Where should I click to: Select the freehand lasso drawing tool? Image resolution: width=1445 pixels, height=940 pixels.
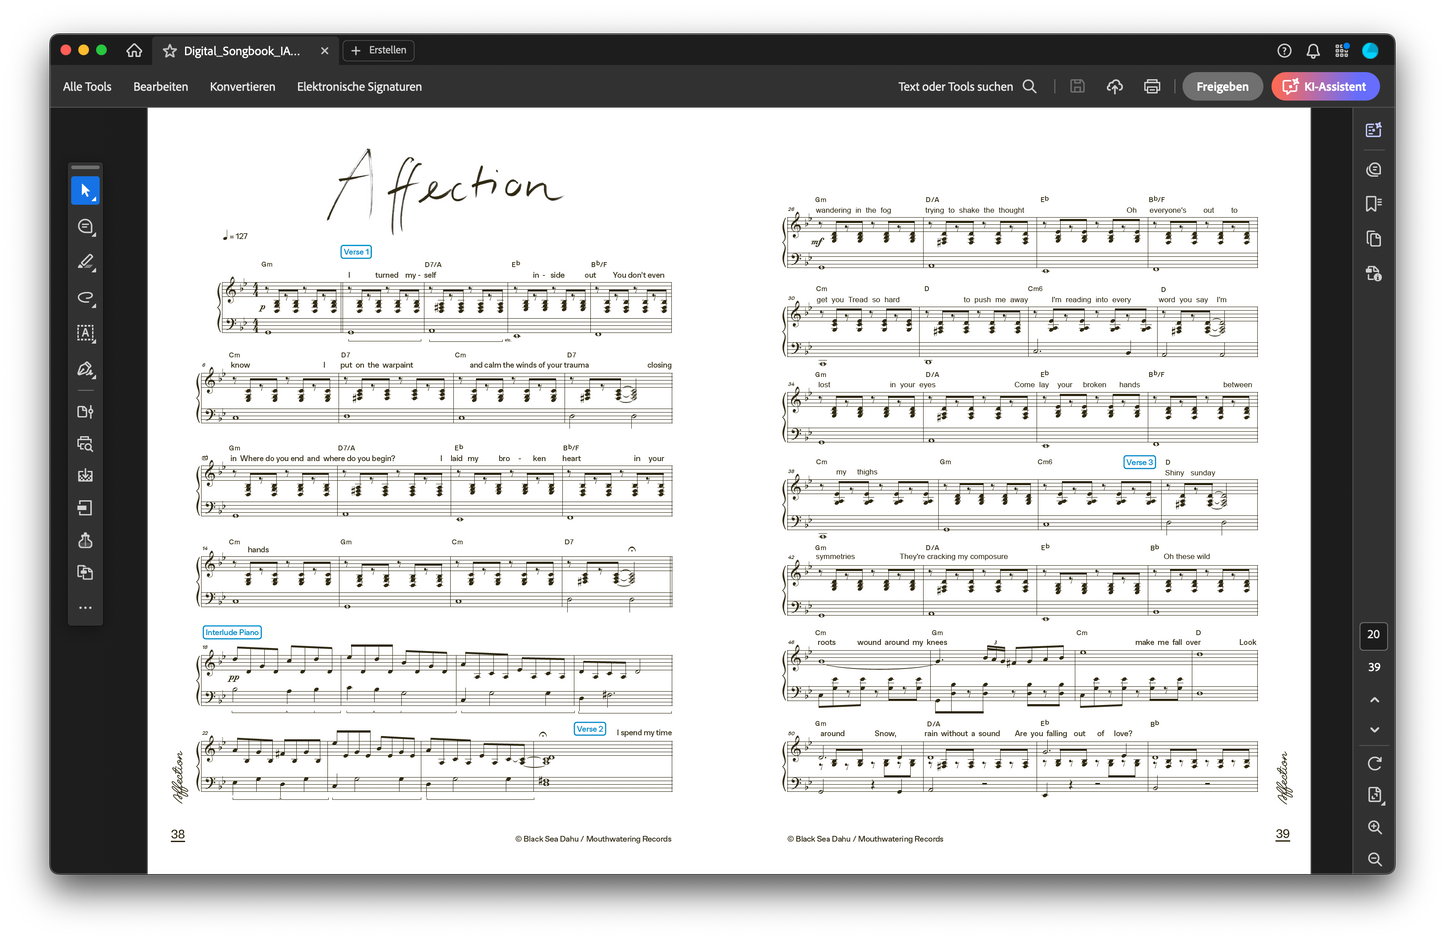click(85, 298)
